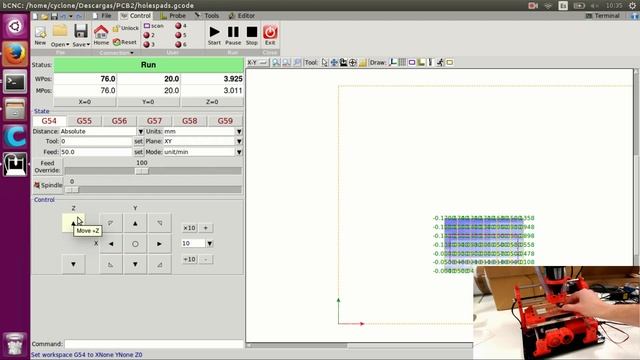Click the x10 step multiplier button
640x360 pixels.
189,228
